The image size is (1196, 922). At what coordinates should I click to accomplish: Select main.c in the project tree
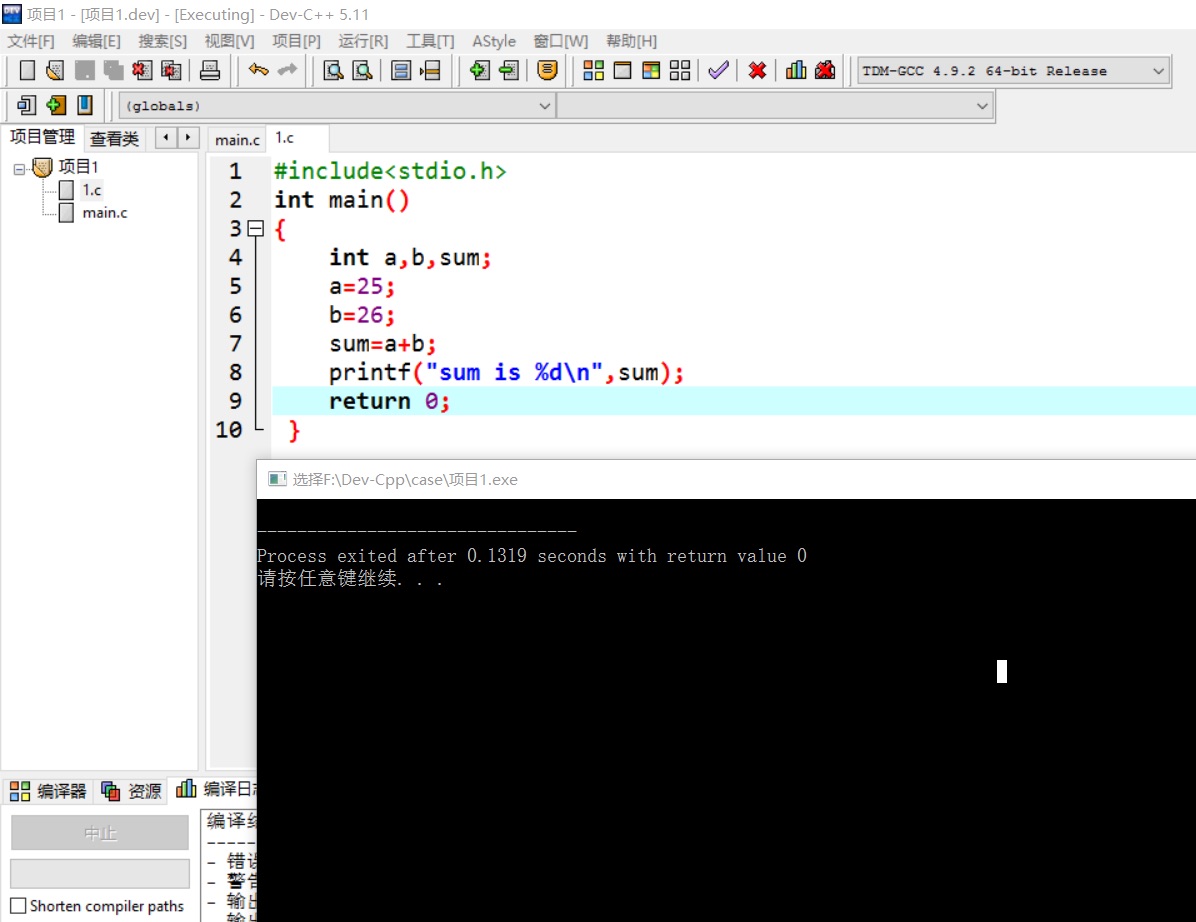104,213
